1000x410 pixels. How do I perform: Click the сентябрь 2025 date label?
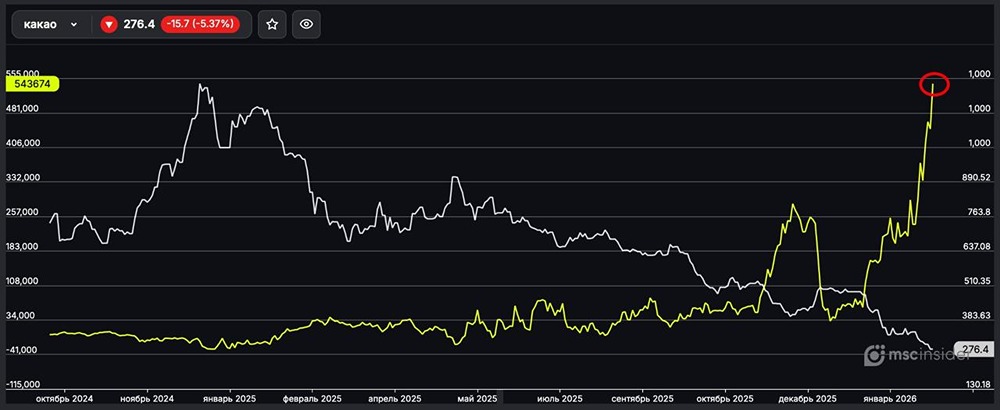[641, 397]
